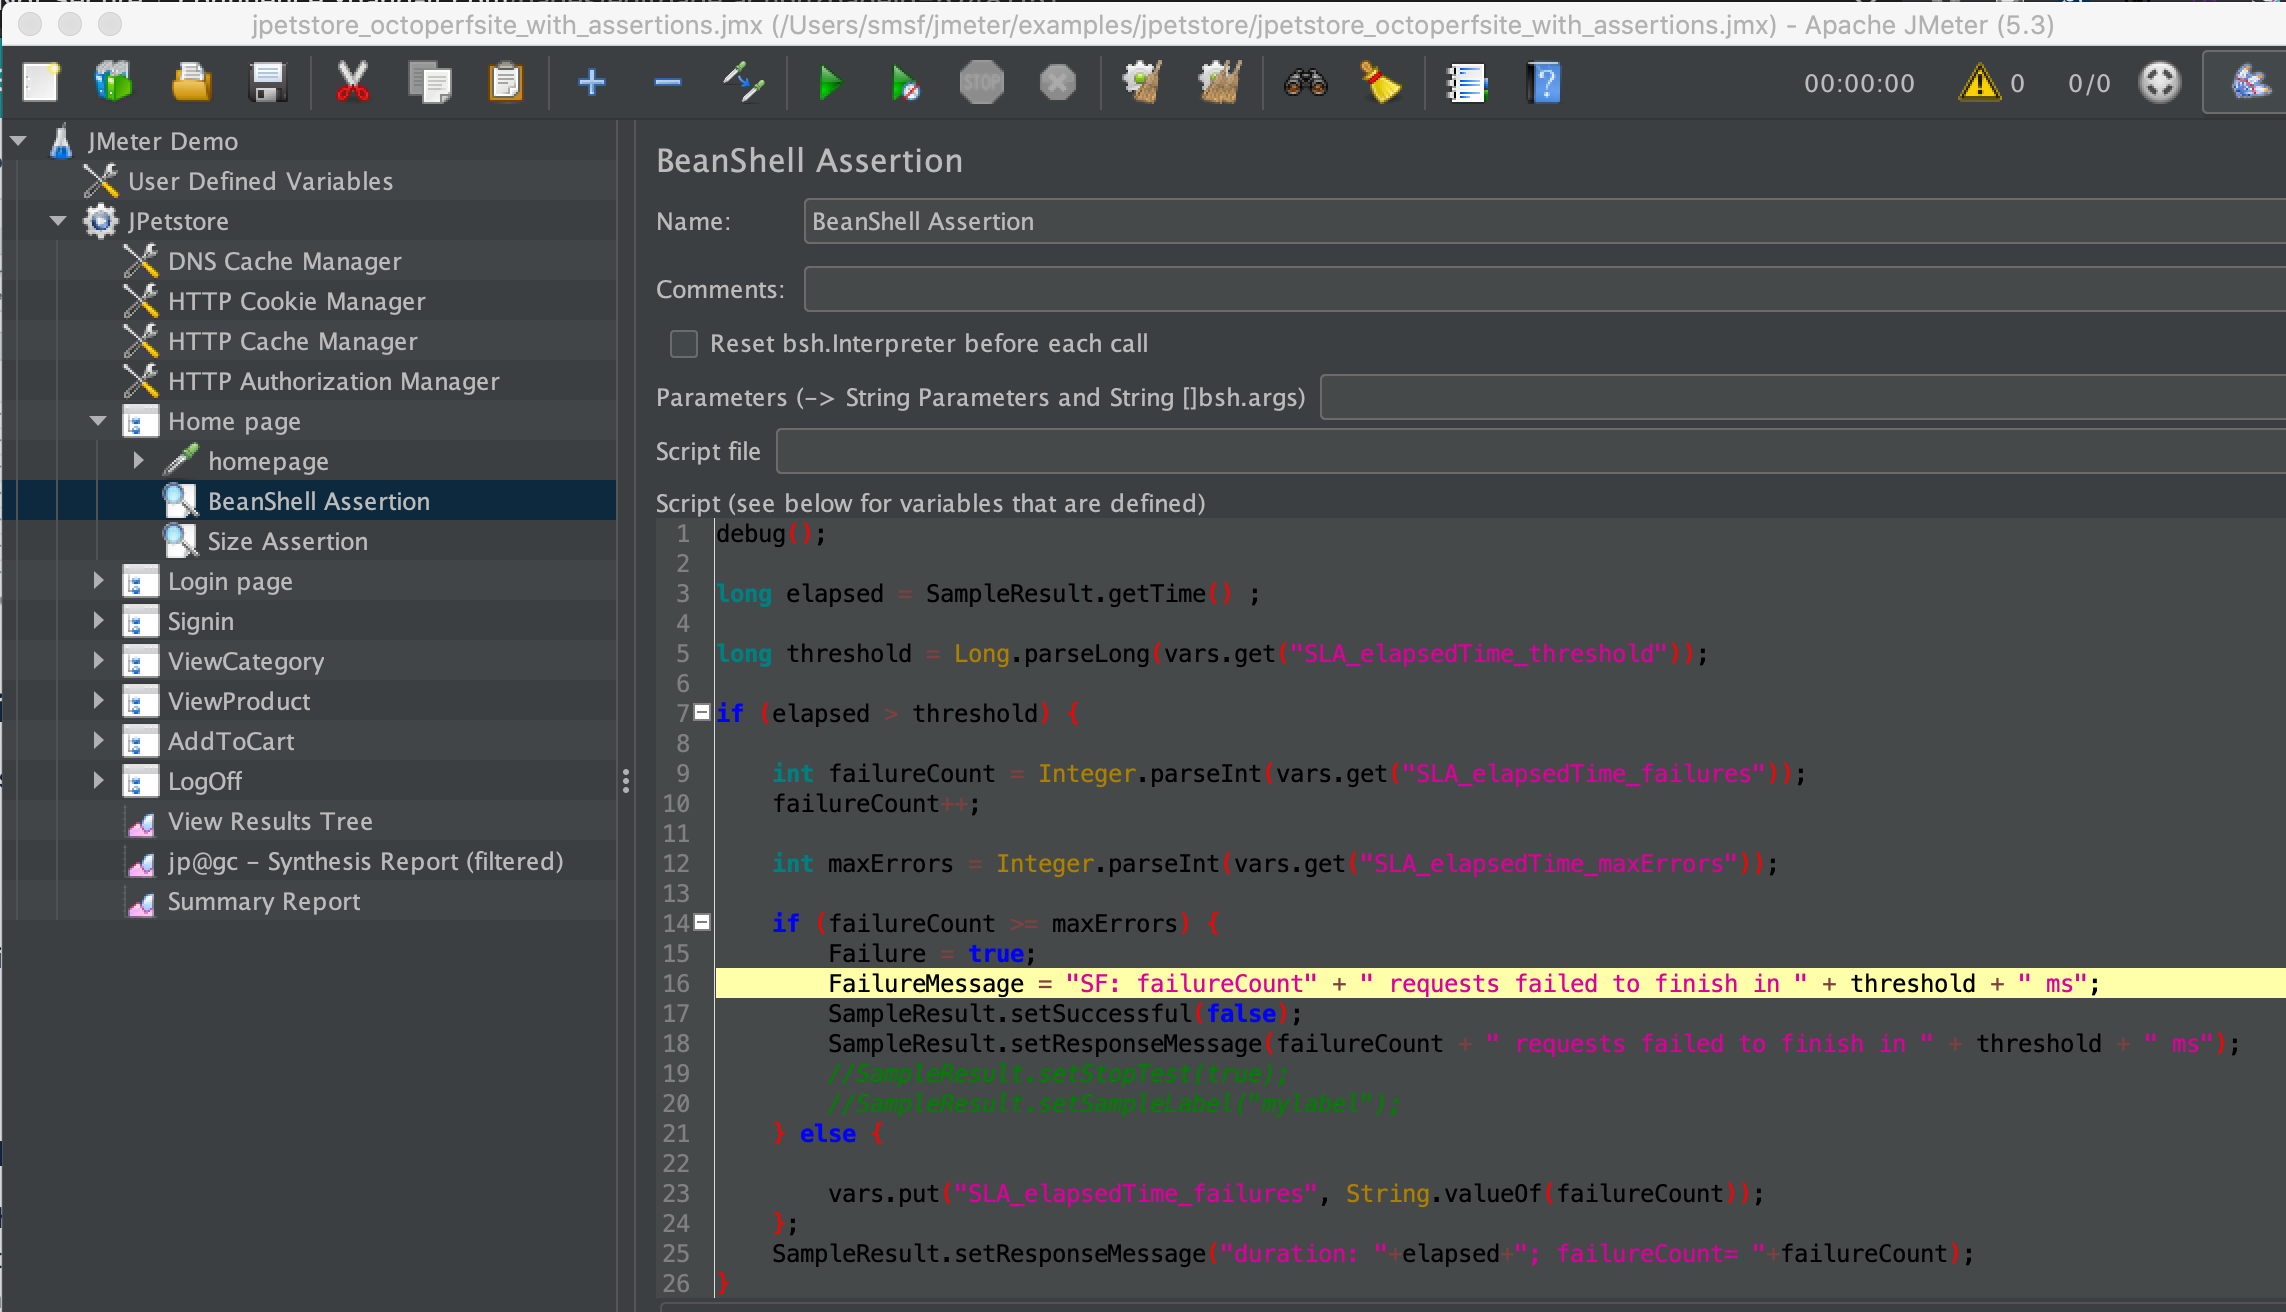This screenshot has height=1312, width=2286.
Task: Open a test plan file
Action: (x=191, y=82)
